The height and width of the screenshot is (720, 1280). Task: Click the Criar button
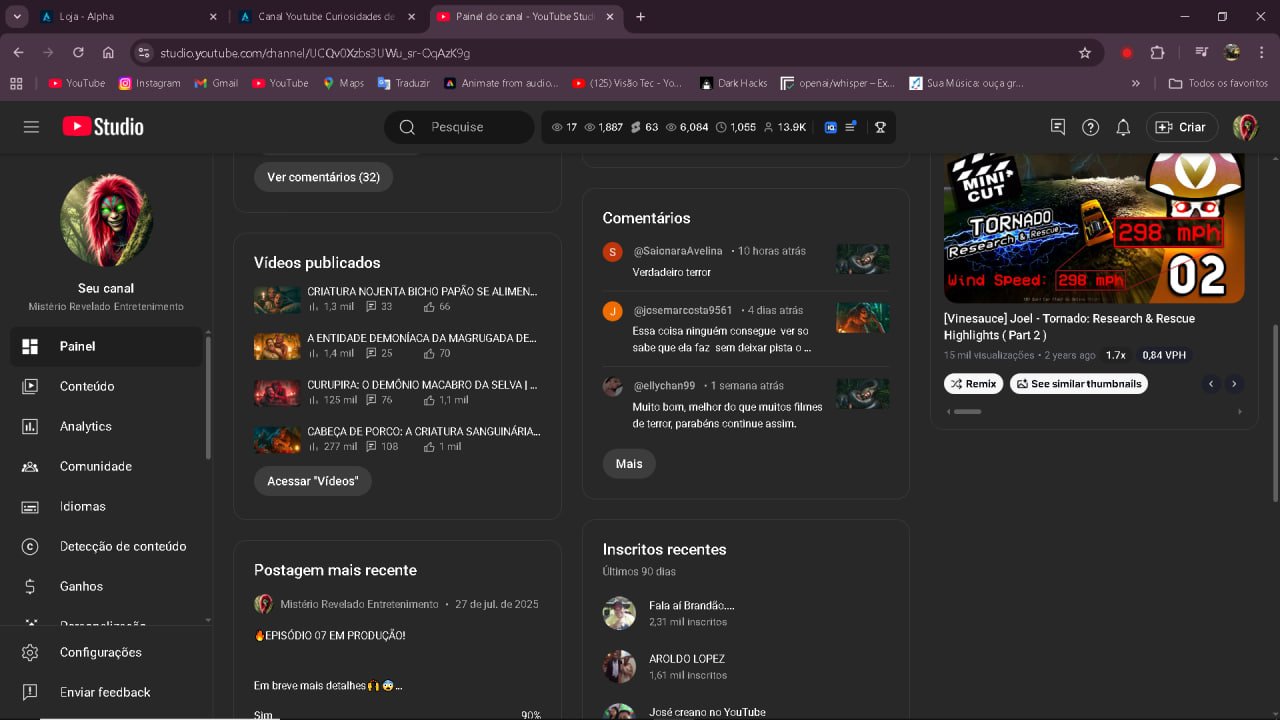(1181, 127)
